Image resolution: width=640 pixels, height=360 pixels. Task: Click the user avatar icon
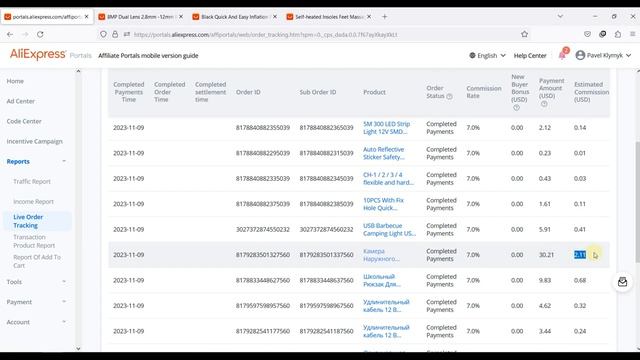pos(580,55)
